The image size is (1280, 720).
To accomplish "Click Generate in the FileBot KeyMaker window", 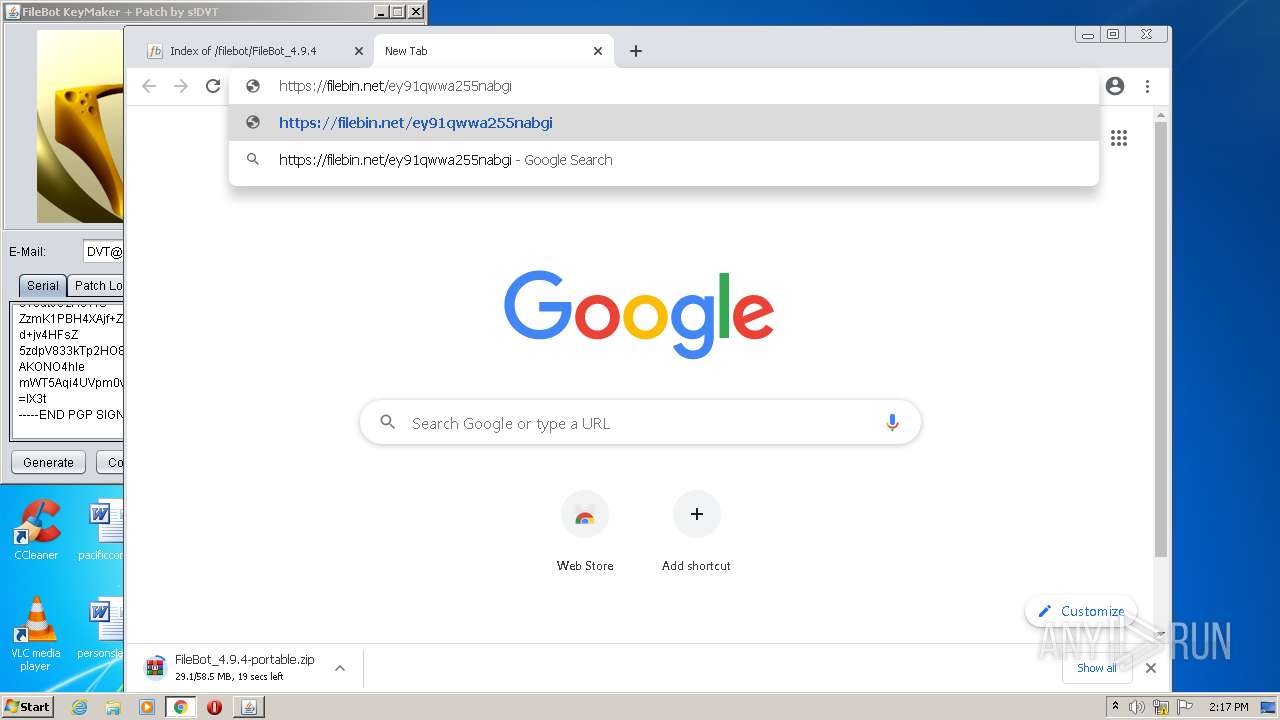I will [48, 463].
